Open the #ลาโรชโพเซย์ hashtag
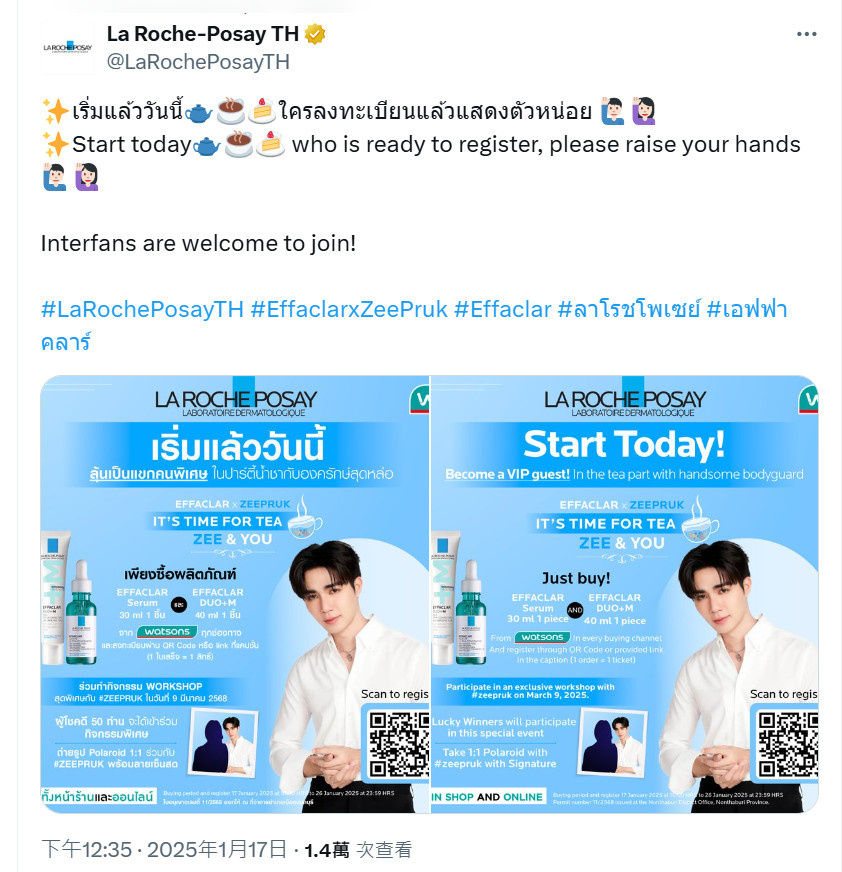This screenshot has height=872, width=842. point(628,309)
